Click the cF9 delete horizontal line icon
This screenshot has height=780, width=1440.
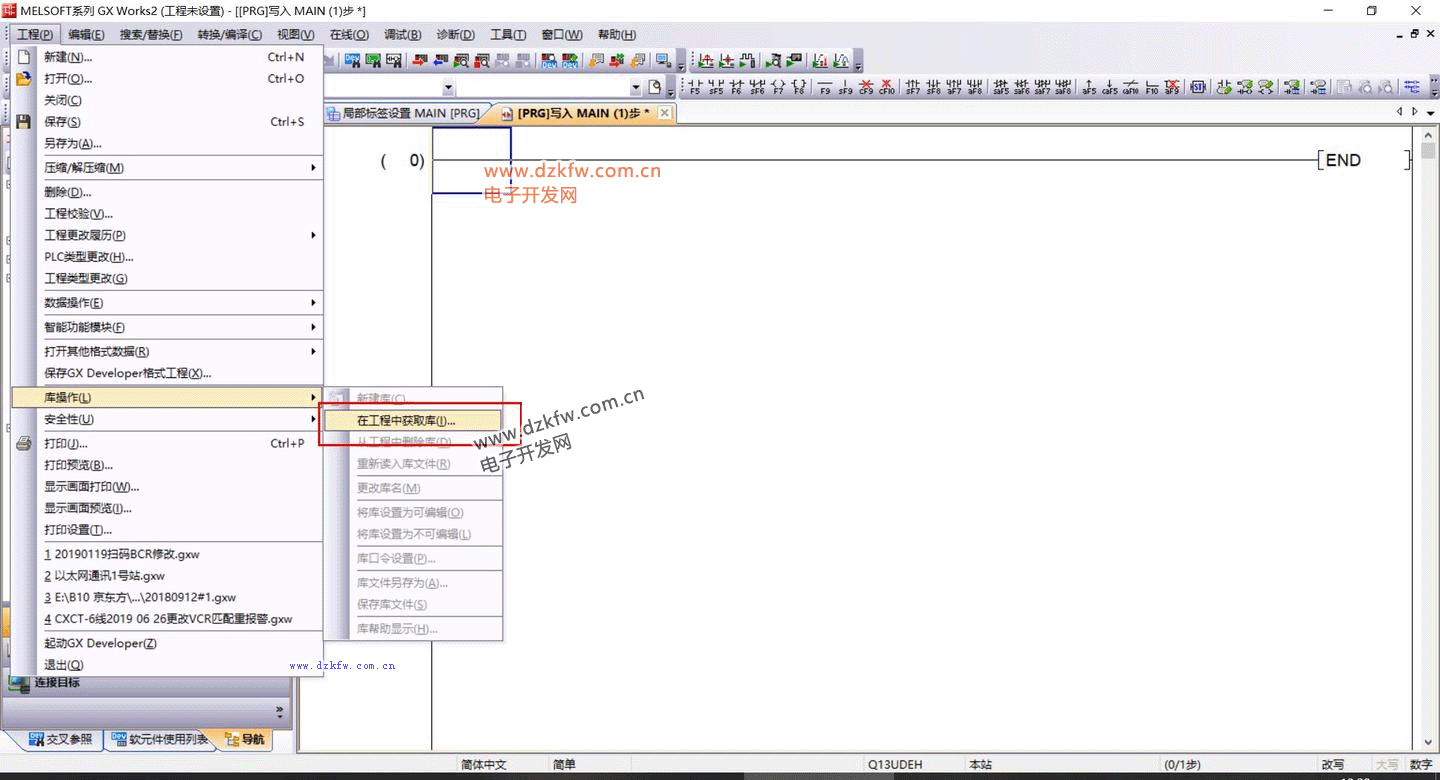(x=866, y=87)
